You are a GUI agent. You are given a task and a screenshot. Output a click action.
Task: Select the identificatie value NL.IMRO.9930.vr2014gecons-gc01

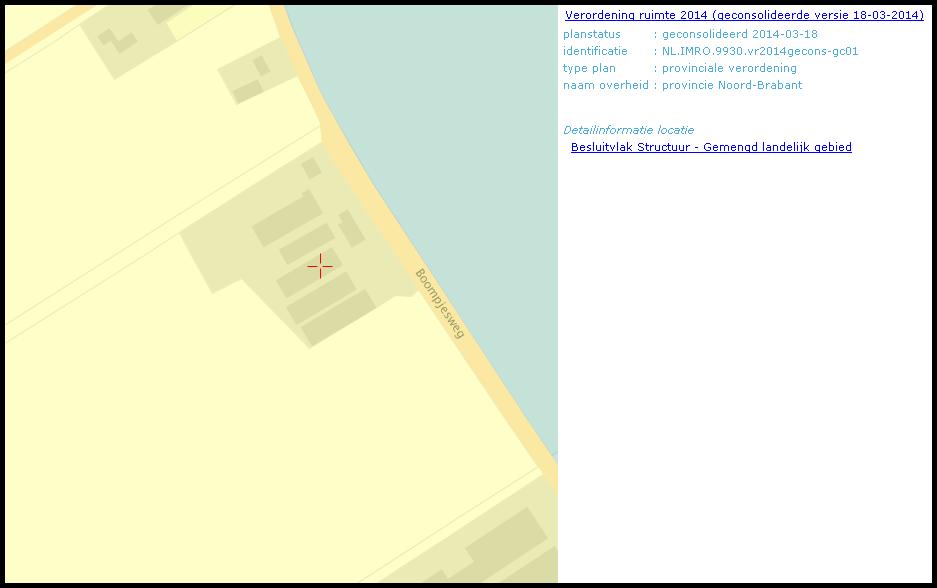(760, 51)
